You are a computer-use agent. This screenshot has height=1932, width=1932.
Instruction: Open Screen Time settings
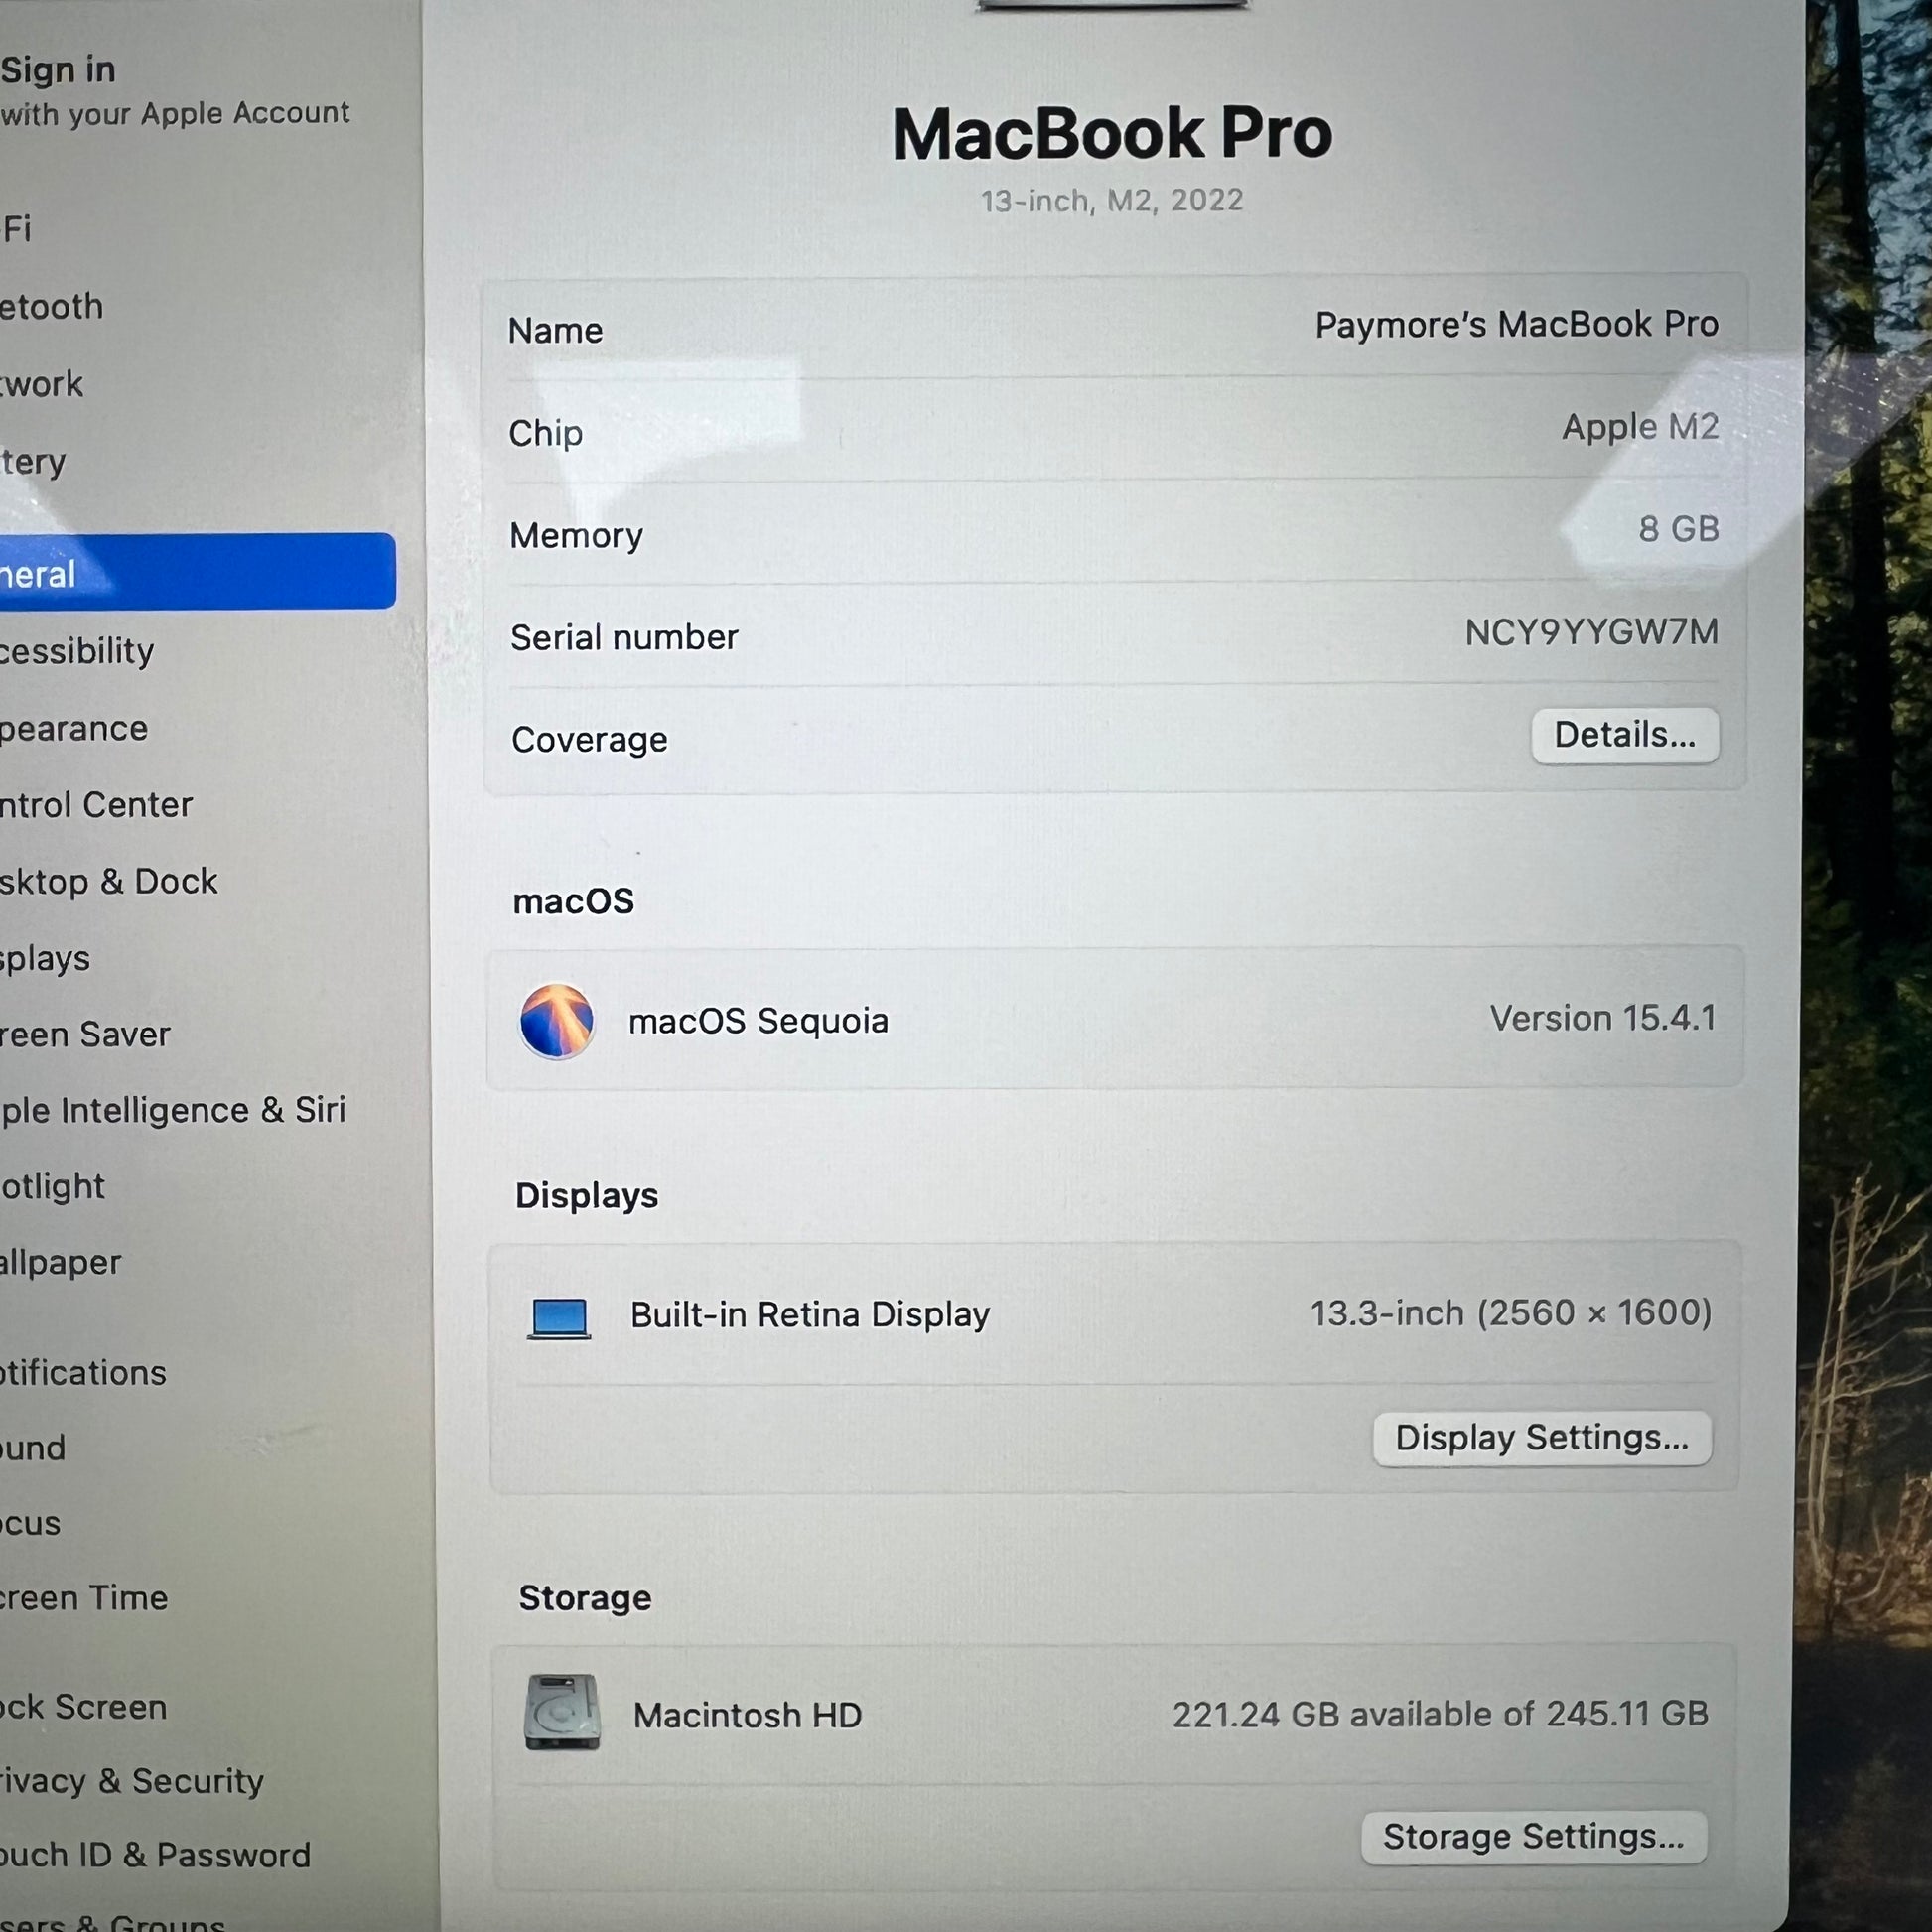click(84, 1598)
